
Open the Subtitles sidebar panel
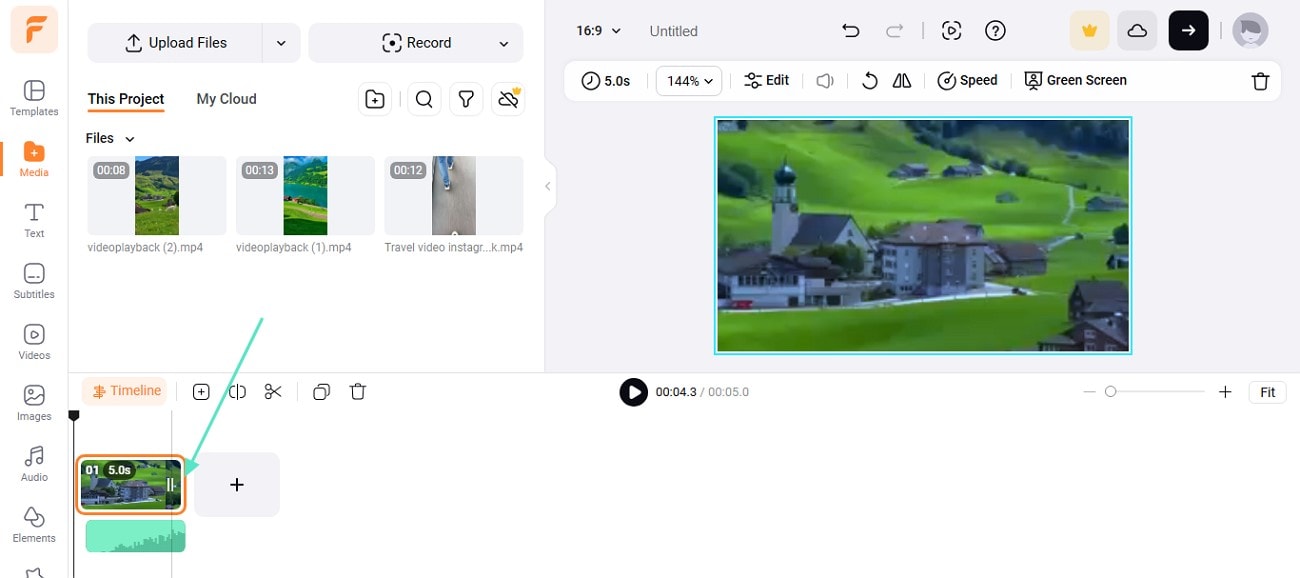tap(34, 281)
